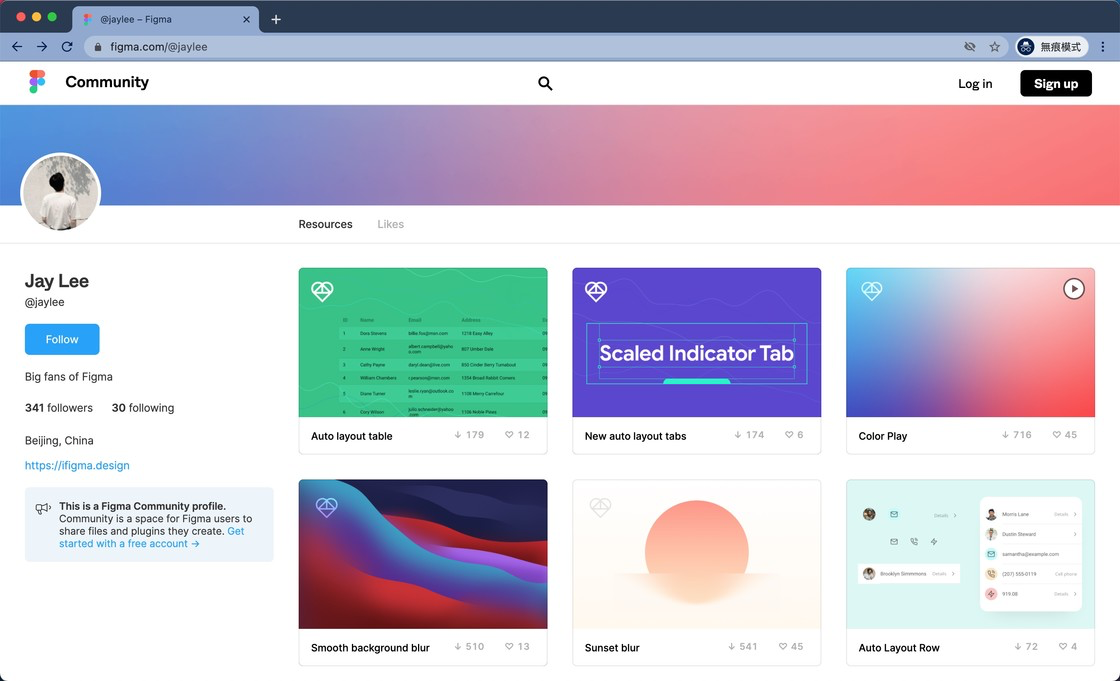Click the Auto Layout Row title
Viewport: 1120px width, 681px height.
pyautogui.click(x=899, y=648)
